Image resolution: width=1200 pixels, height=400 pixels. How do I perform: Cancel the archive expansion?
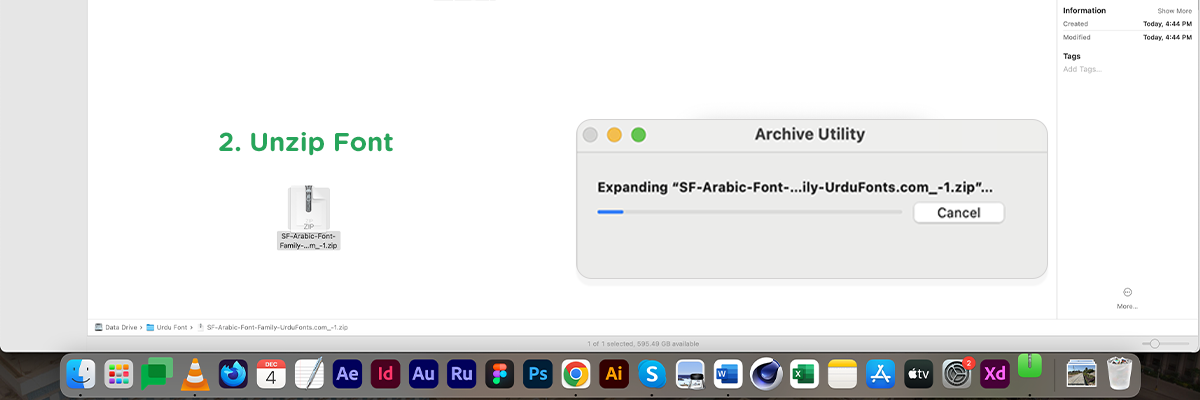coord(958,212)
